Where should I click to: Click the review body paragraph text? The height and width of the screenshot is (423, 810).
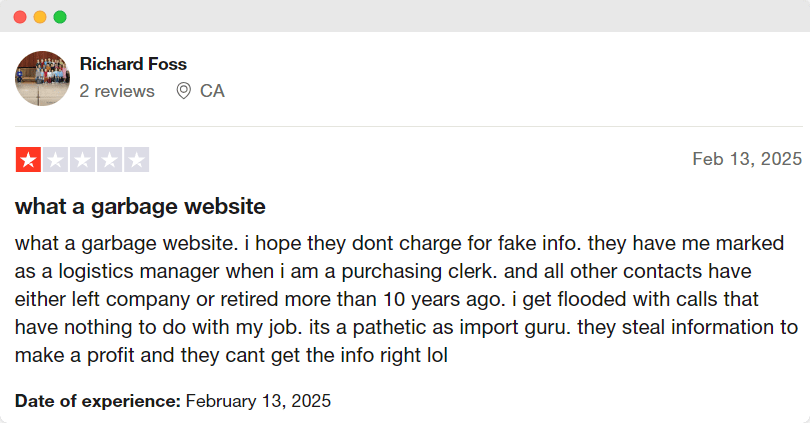[406, 299]
